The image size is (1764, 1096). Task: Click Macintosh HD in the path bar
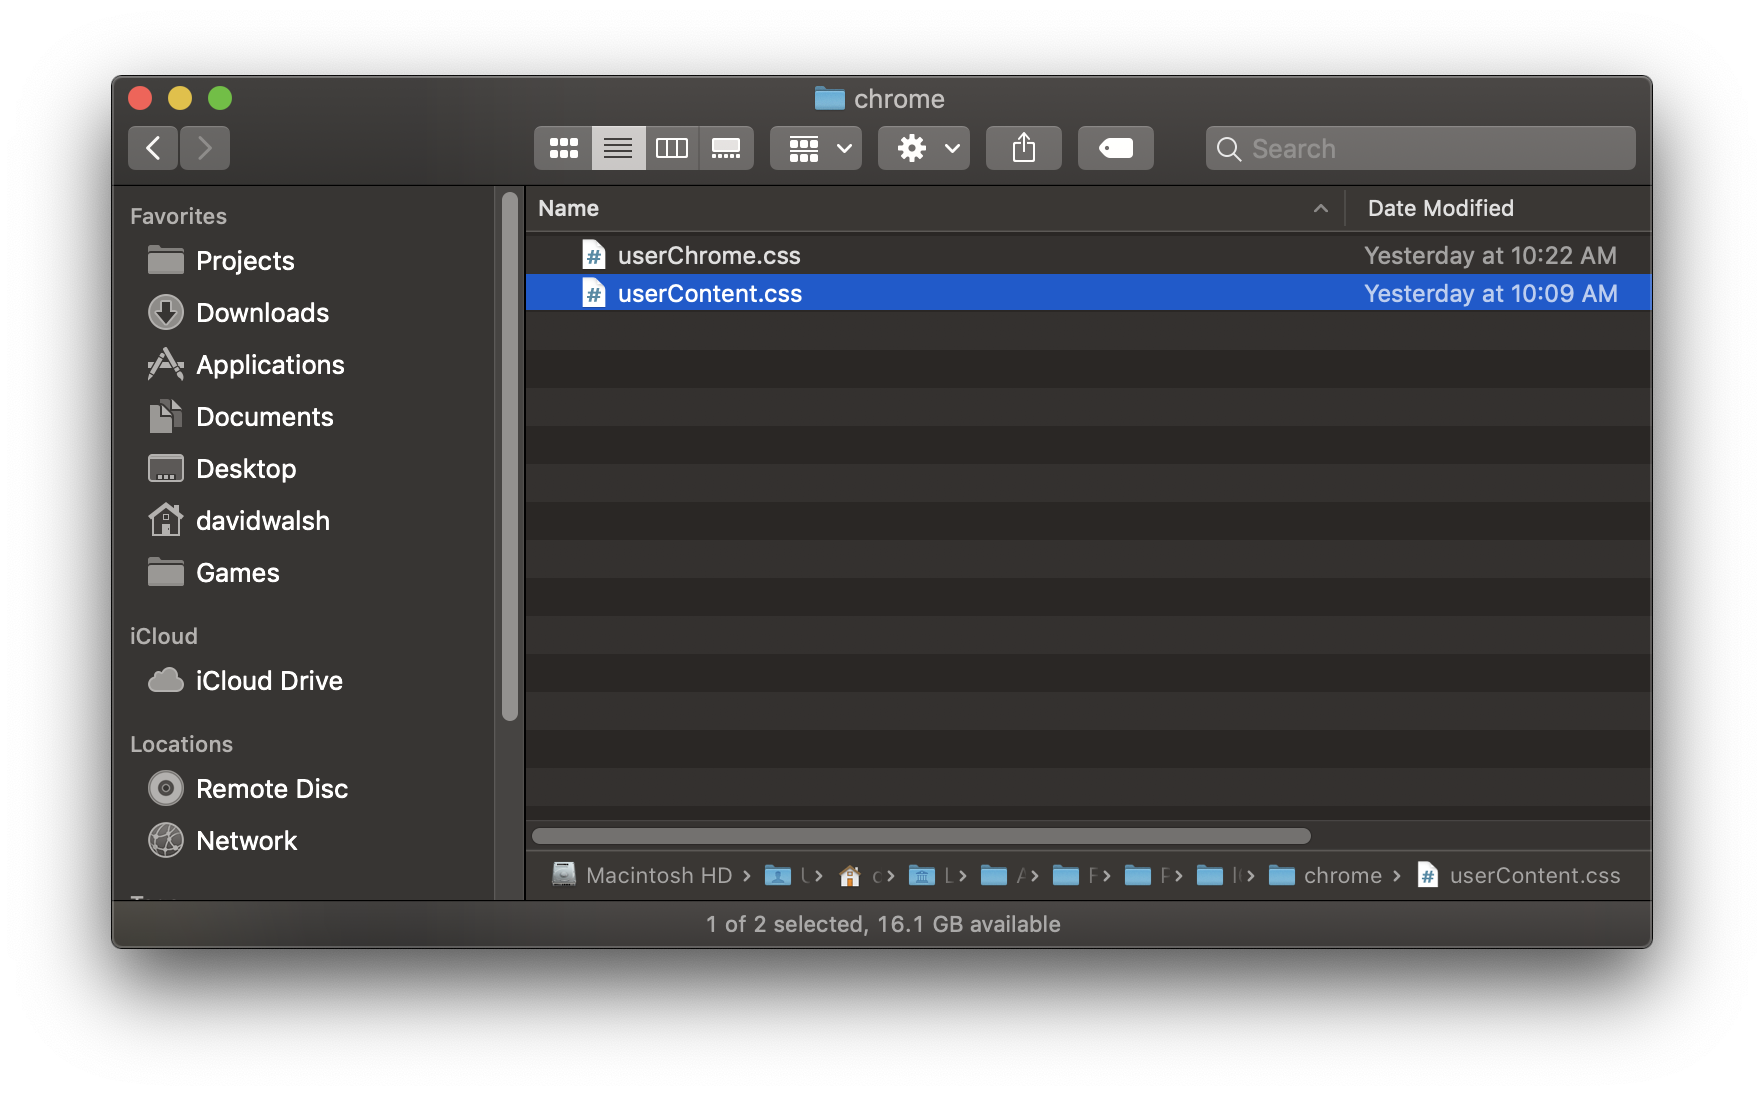click(x=642, y=875)
